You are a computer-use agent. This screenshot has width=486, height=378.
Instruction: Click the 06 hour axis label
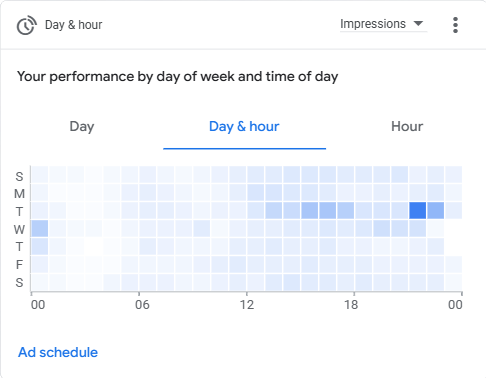click(x=142, y=305)
